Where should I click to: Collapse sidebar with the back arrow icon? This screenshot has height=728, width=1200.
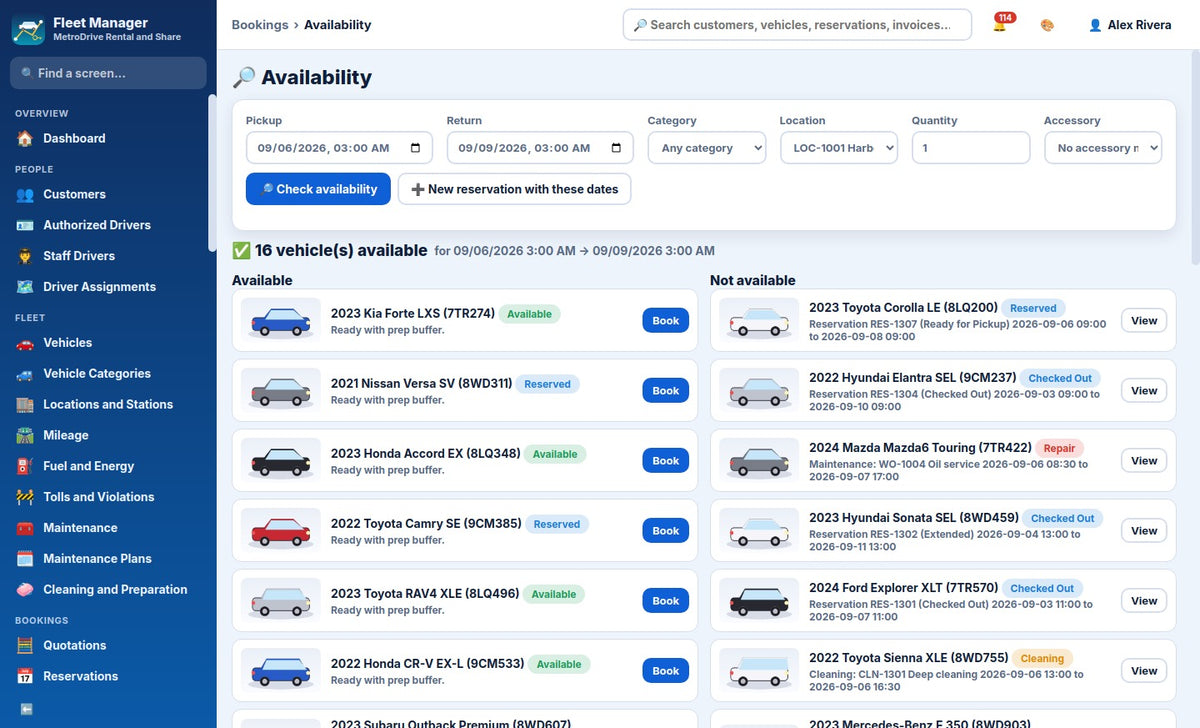(x=26, y=709)
